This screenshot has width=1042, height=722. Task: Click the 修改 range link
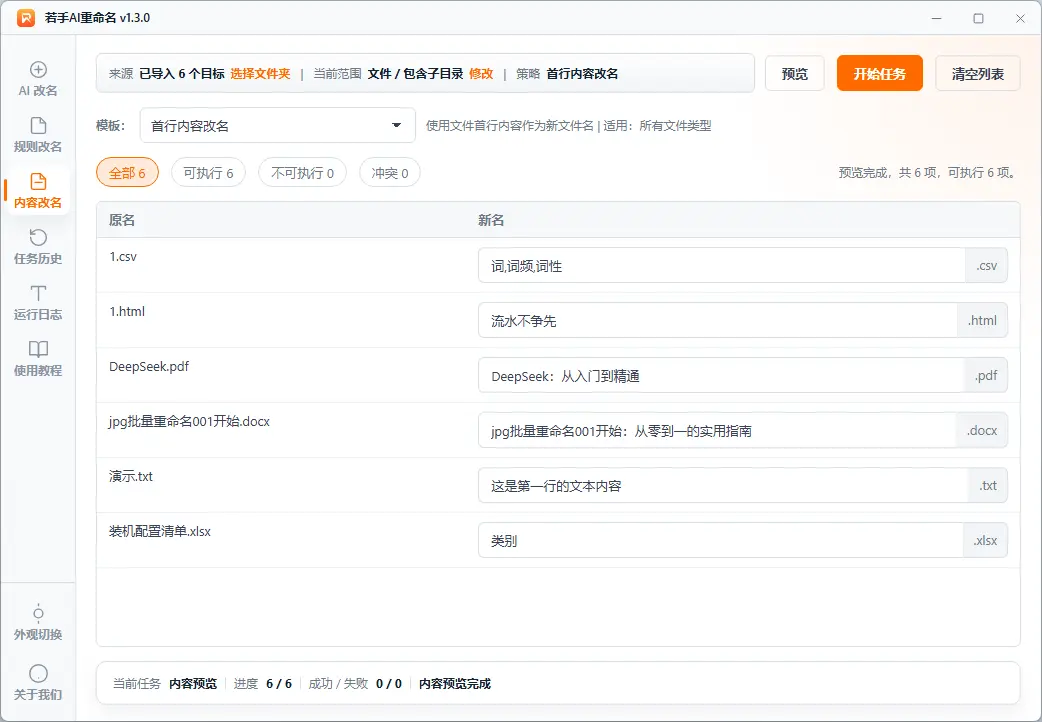click(481, 74)
